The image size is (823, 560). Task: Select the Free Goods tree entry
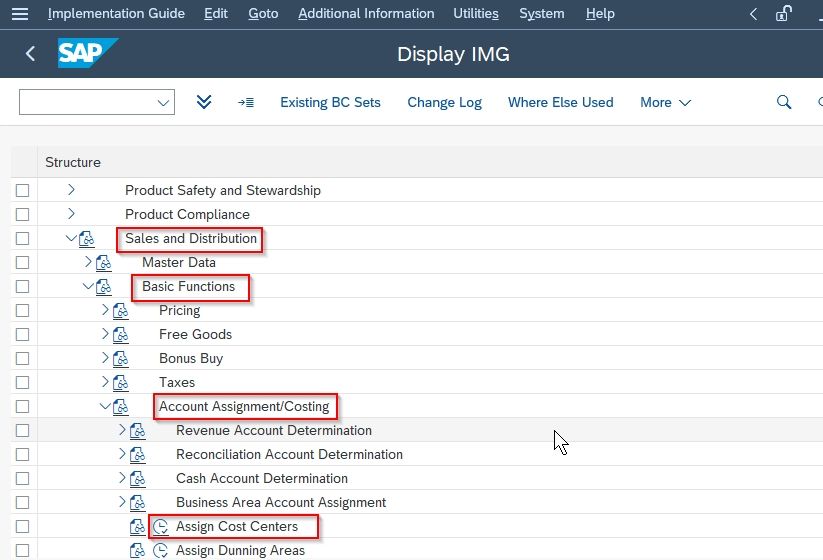(195, 334)
